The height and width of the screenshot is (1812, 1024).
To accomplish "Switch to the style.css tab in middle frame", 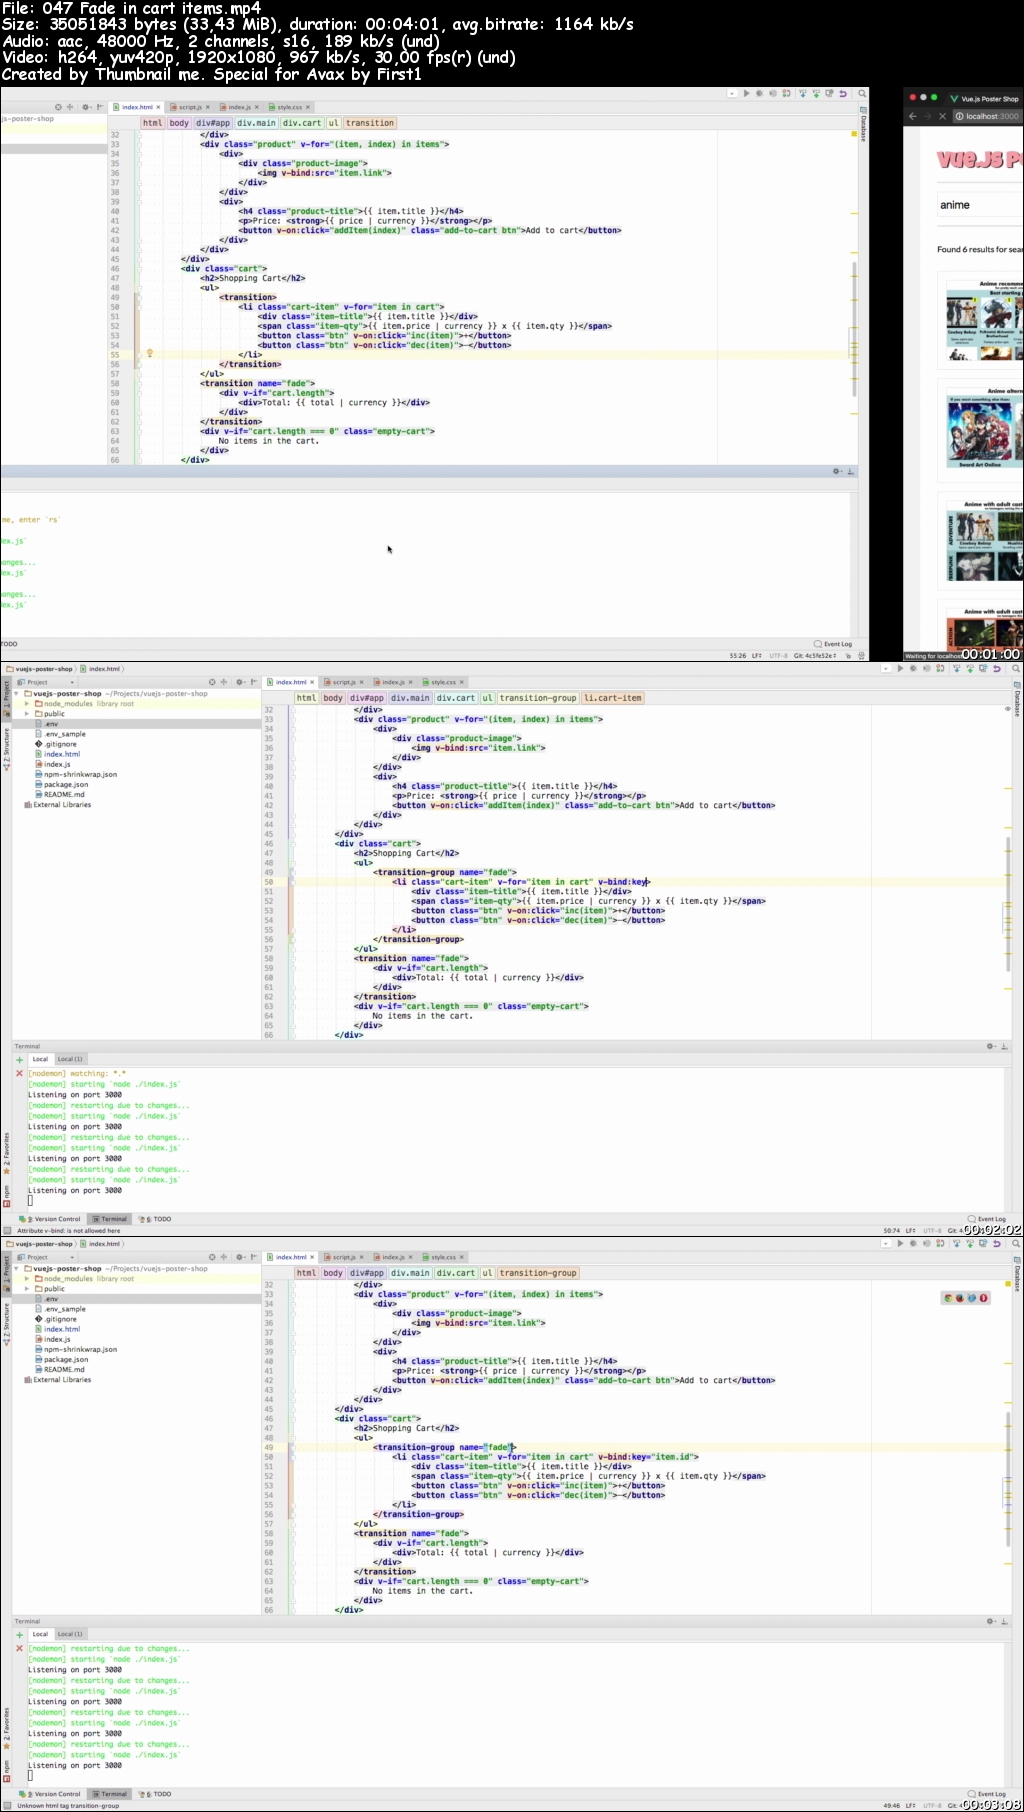I will pyautogui.click(x=443, y=682).
